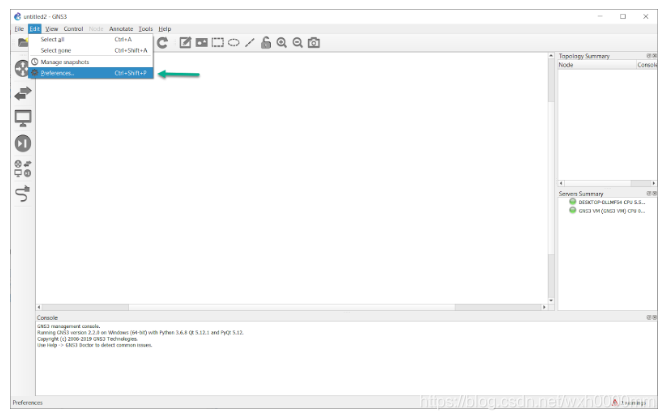Select the draw rectangle tool
665x420 pixels.
218,42
